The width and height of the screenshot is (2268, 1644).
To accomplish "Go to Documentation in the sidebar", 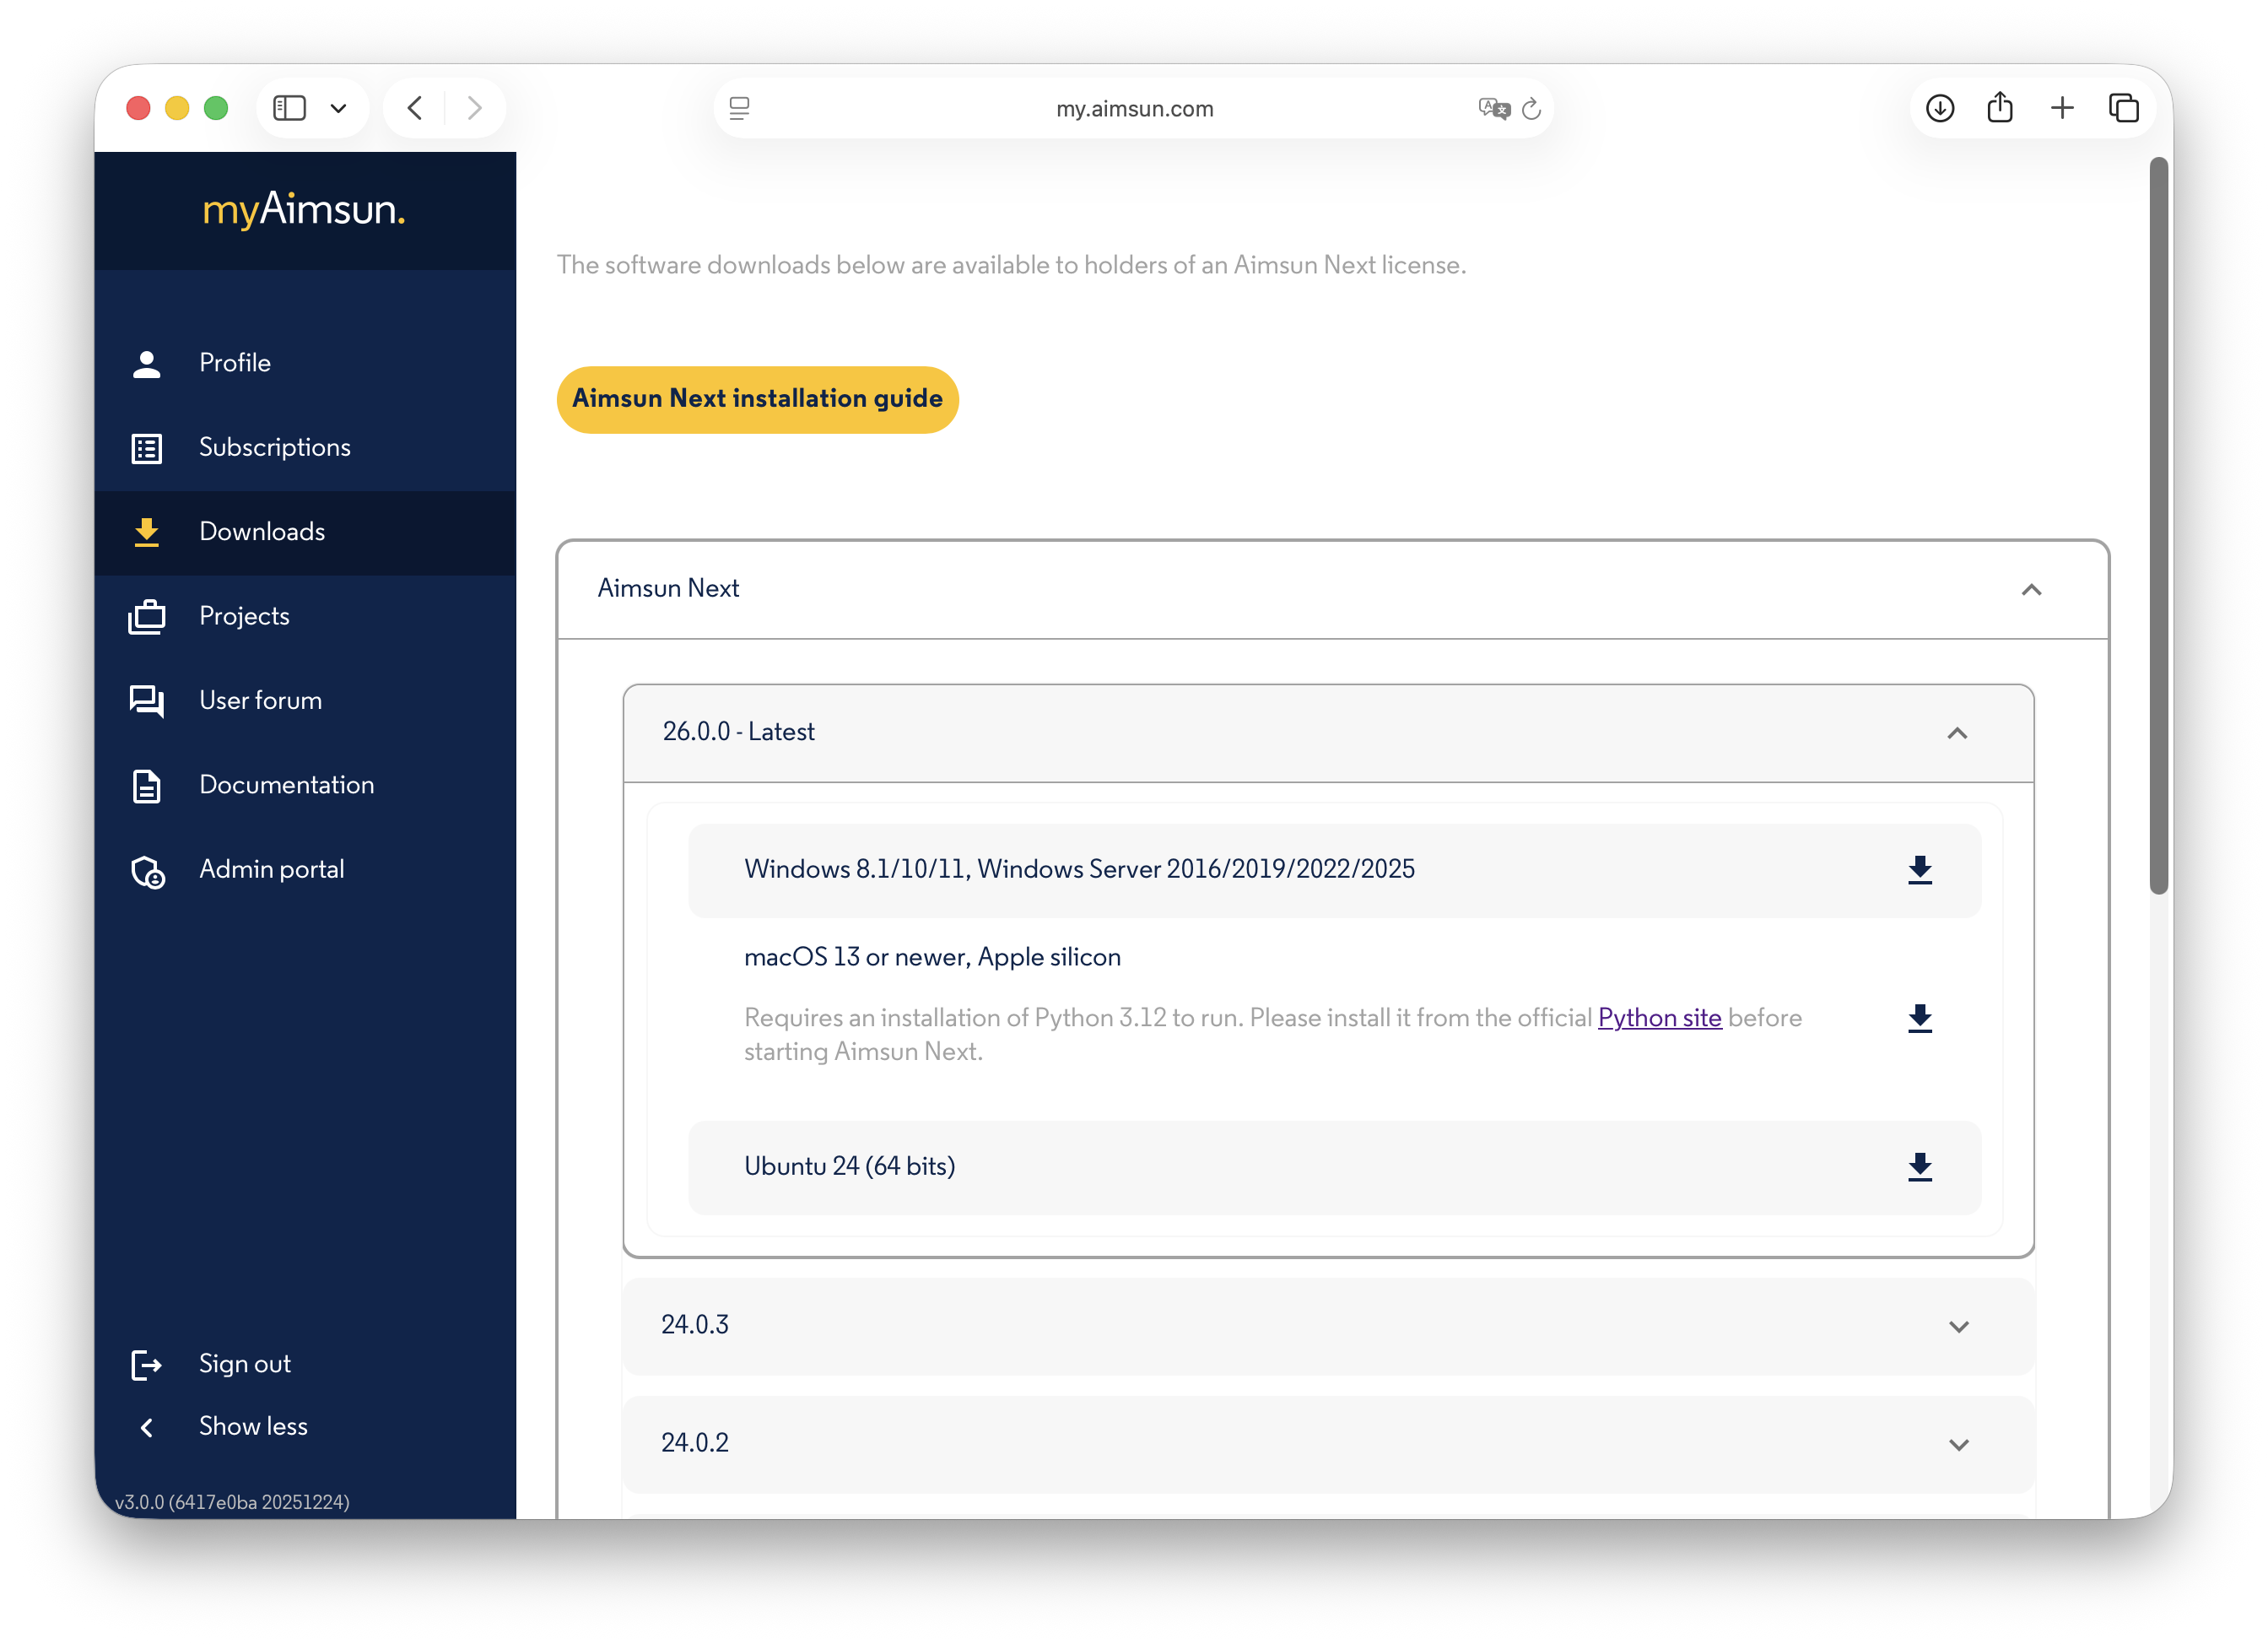I will tap(286, 785).
